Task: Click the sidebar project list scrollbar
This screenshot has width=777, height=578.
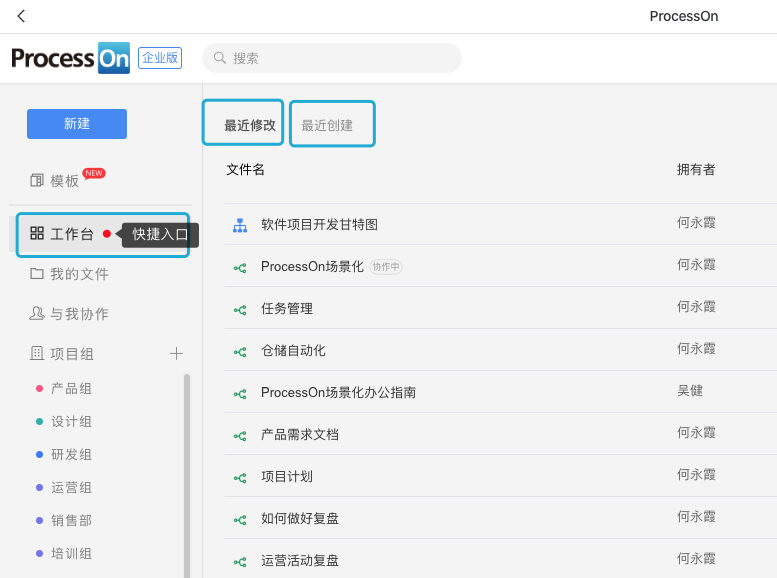Action: (x=187, y=476)
